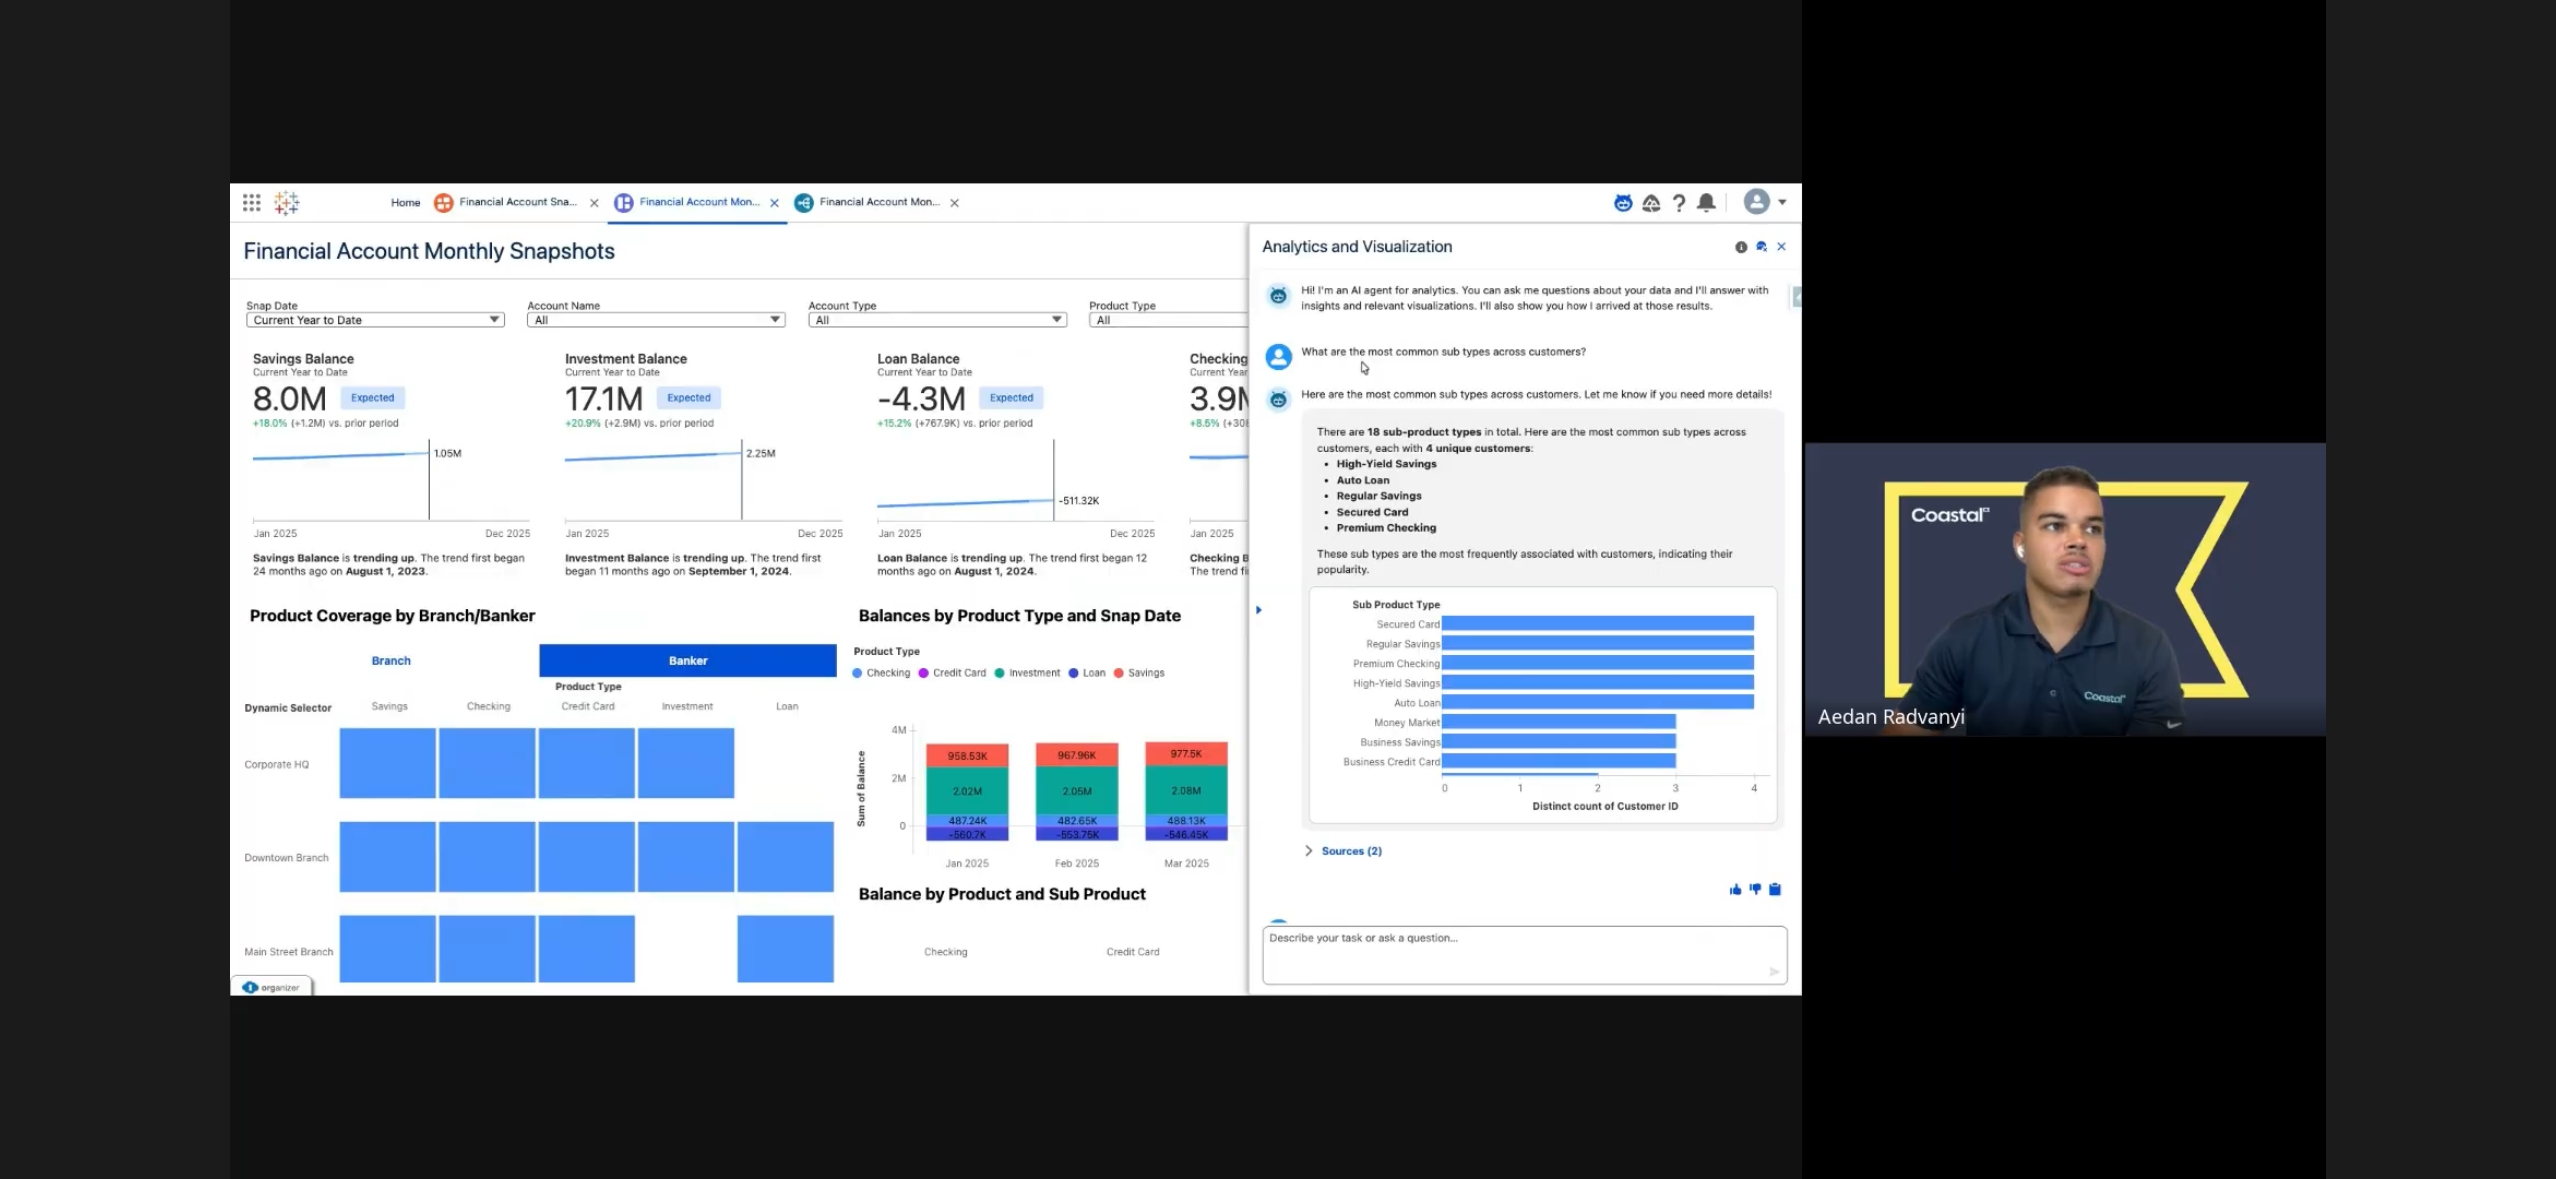Switch to the Financial Account Sna... tab
The height and width of the screenshot is (1179, 2556).
tap(517, 202)
